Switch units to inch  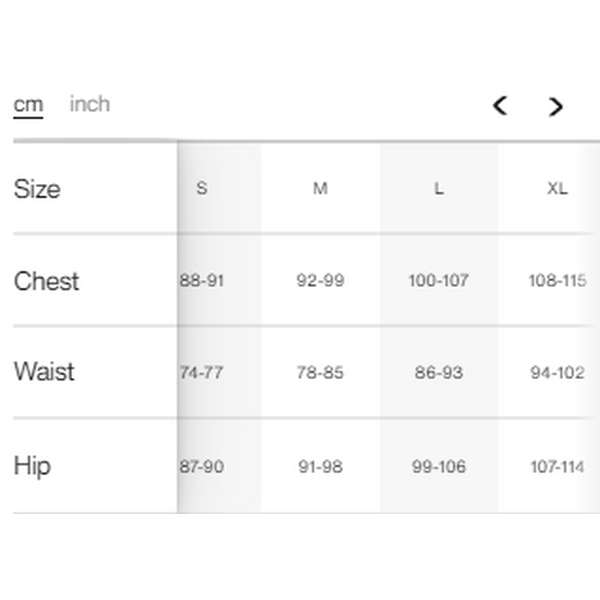(90, 104)
